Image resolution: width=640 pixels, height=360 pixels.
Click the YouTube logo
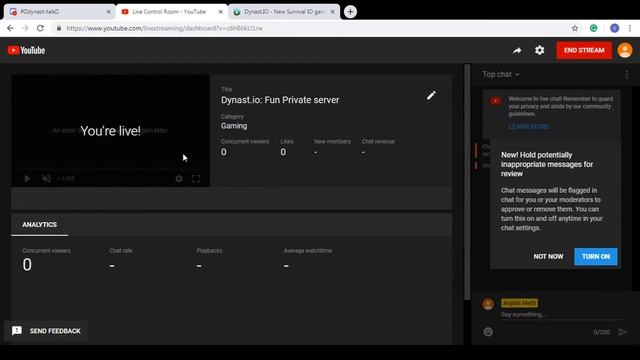point(27,50)
